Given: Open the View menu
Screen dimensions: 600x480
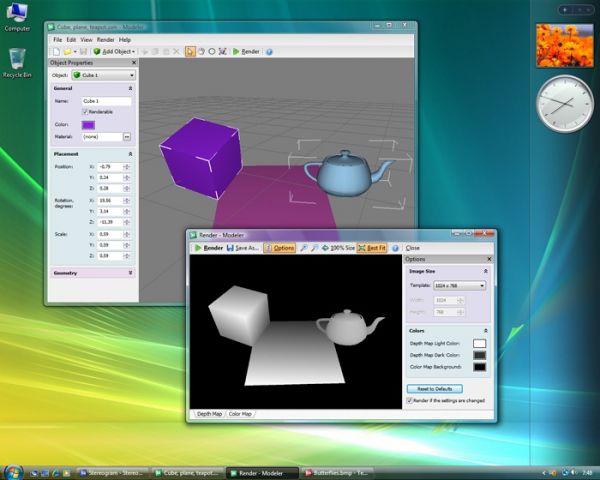Looking at the screenshot, I should pyautogui.click(x=86, y=39).
